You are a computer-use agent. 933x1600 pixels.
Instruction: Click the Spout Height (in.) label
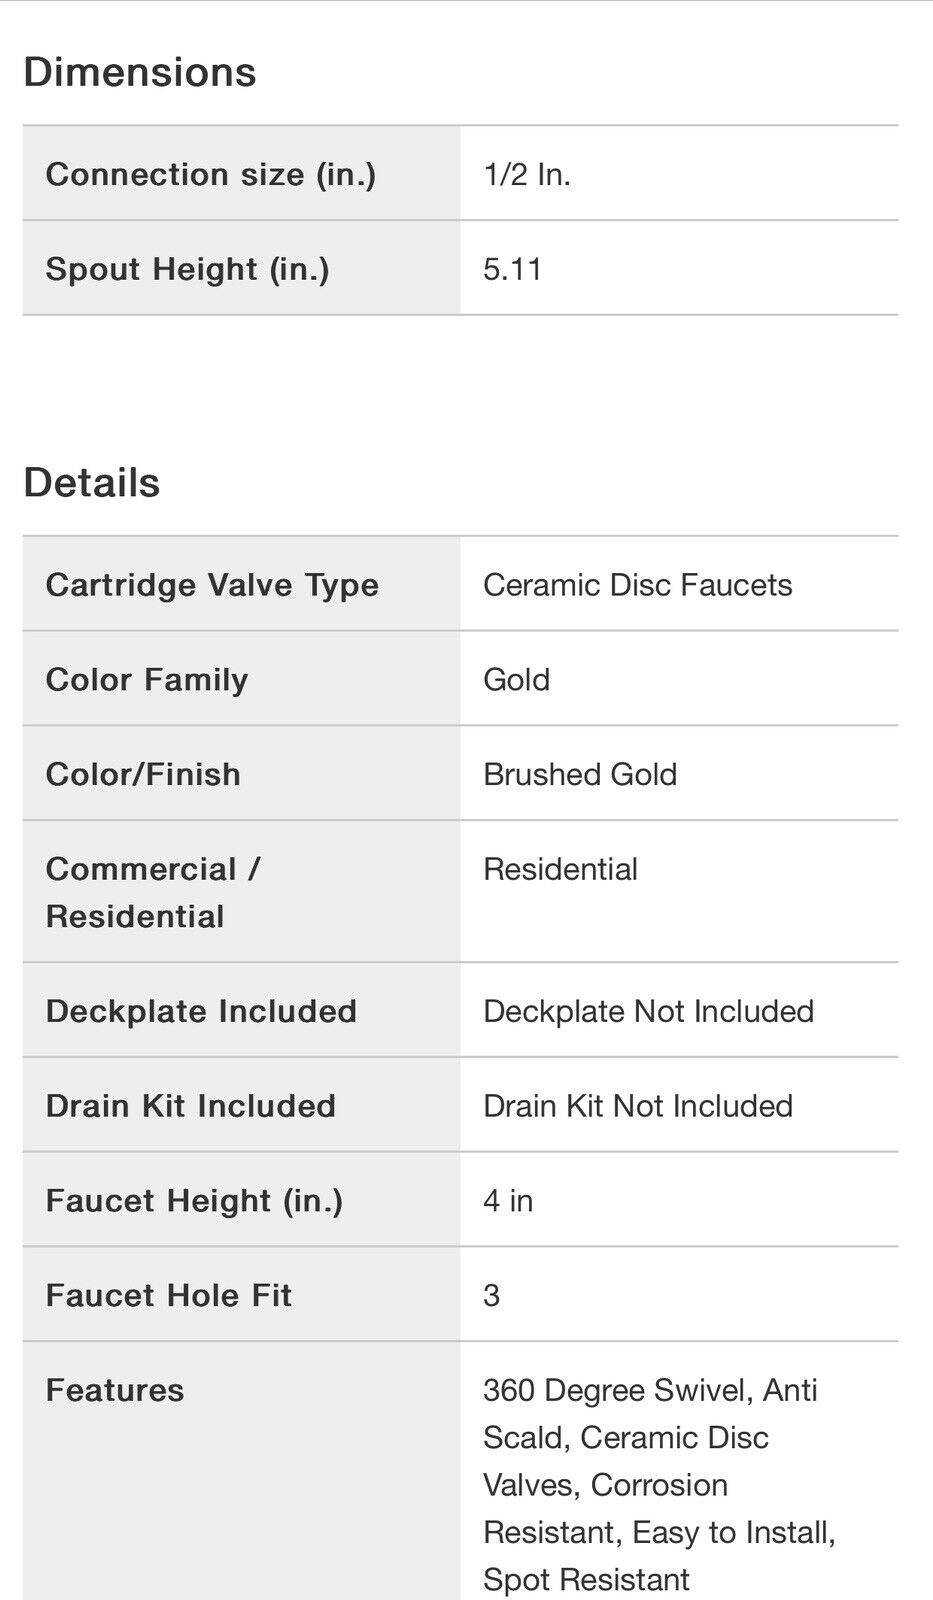[x=188, y=269]
